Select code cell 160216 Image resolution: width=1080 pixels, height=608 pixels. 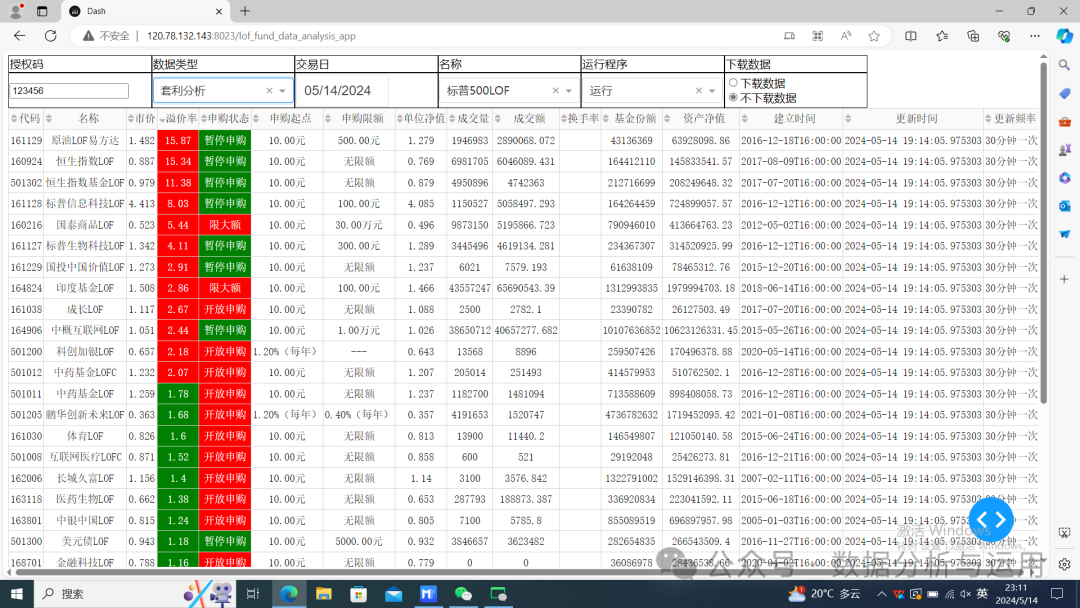[x=26, y=225]
